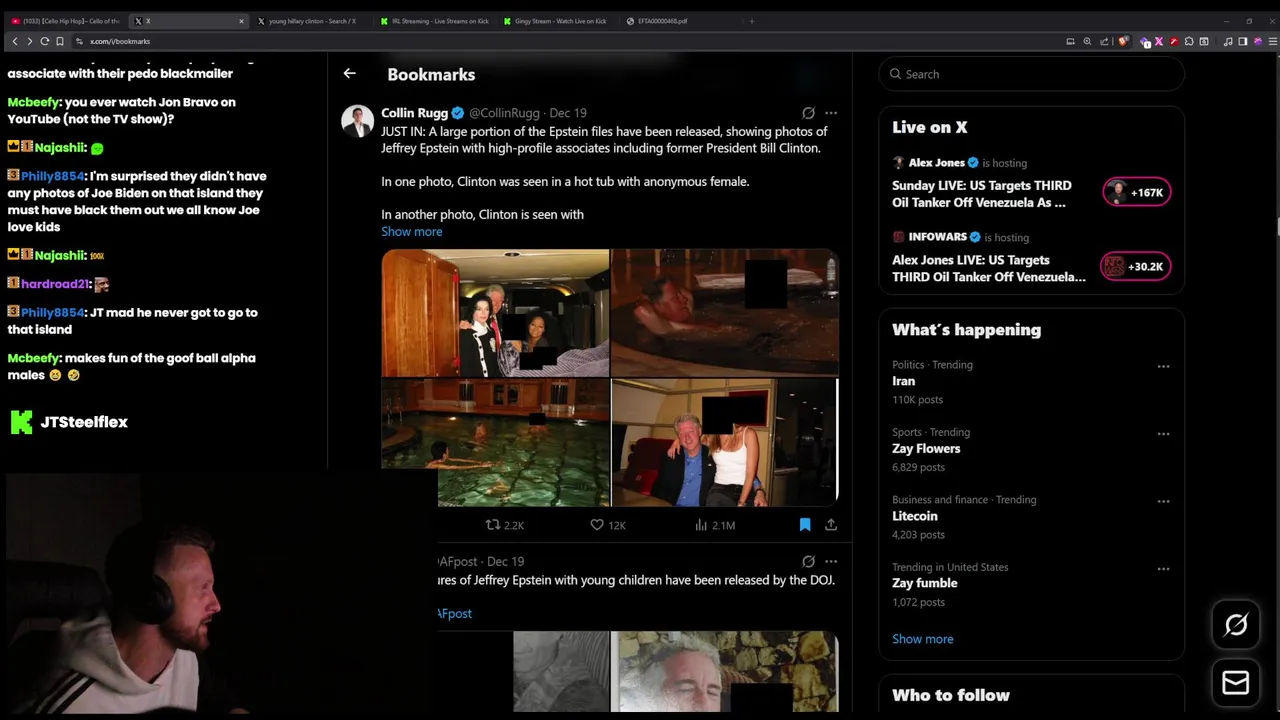Screen dimensions: 1280x720
Task: Remove bookmark on Collin Rugg tweet
Action: (x=804, y=524)
